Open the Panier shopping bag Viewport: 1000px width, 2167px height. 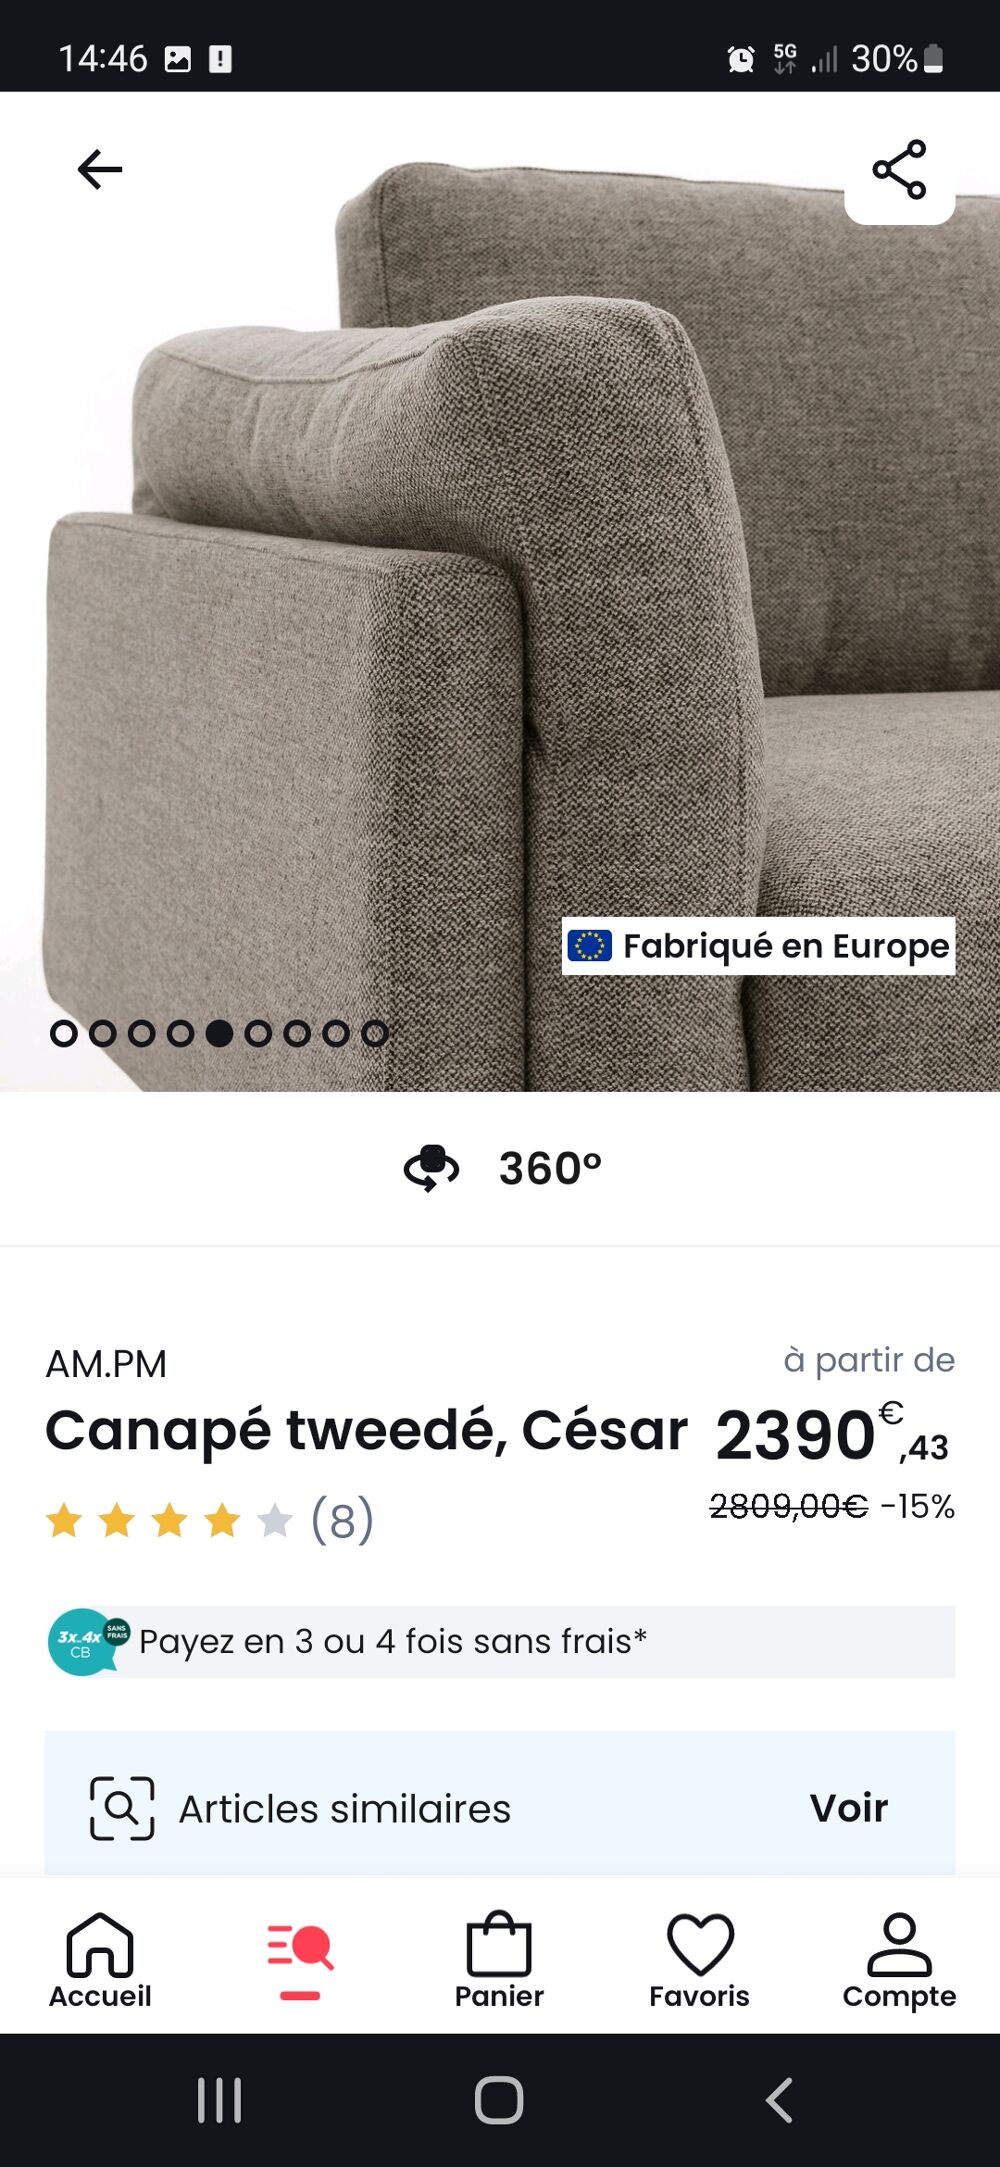point(499,1960)
